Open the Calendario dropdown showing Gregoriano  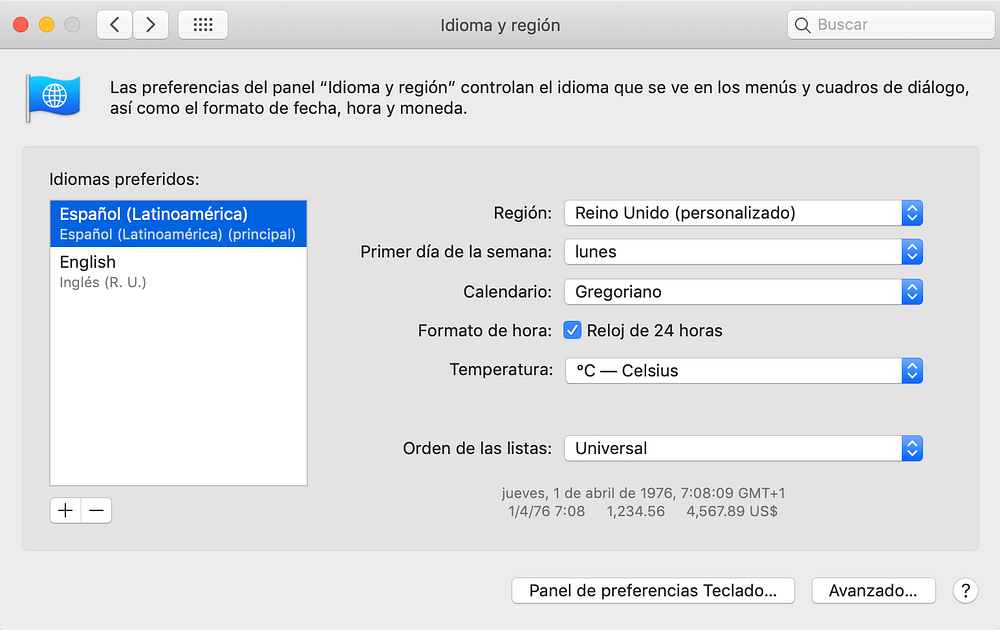743,292
